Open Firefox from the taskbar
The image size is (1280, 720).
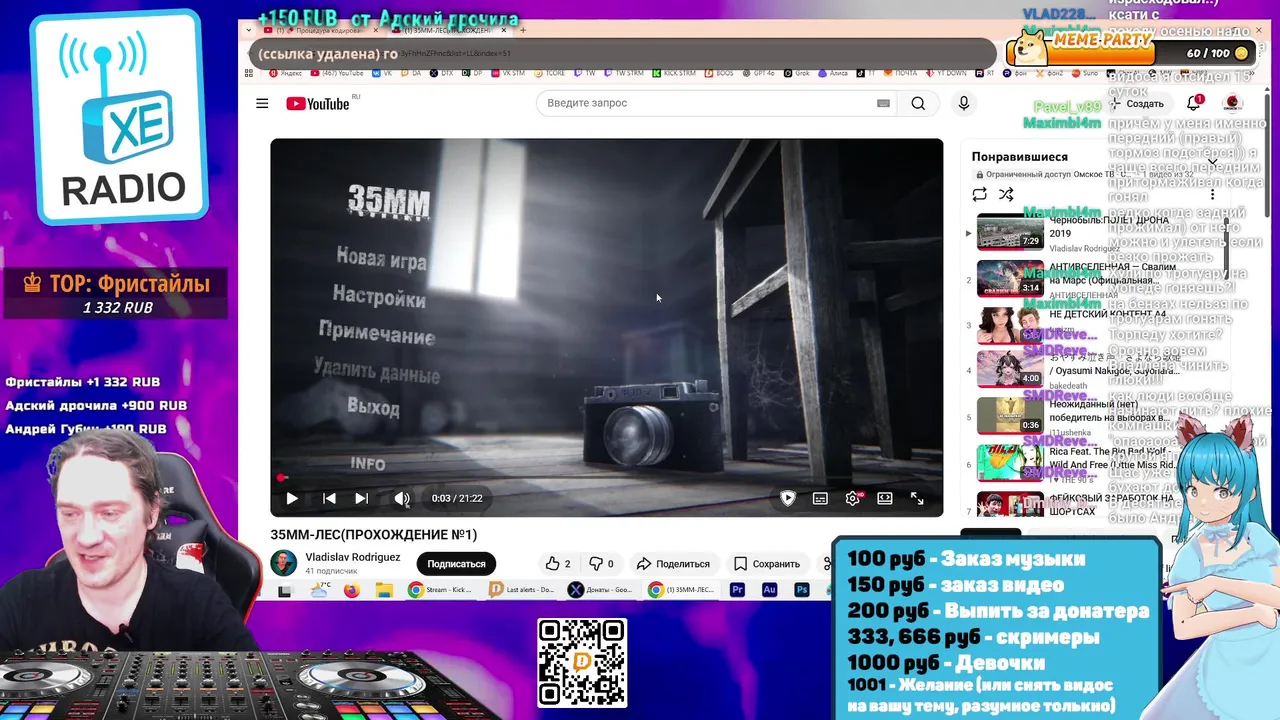coord(351,590)
